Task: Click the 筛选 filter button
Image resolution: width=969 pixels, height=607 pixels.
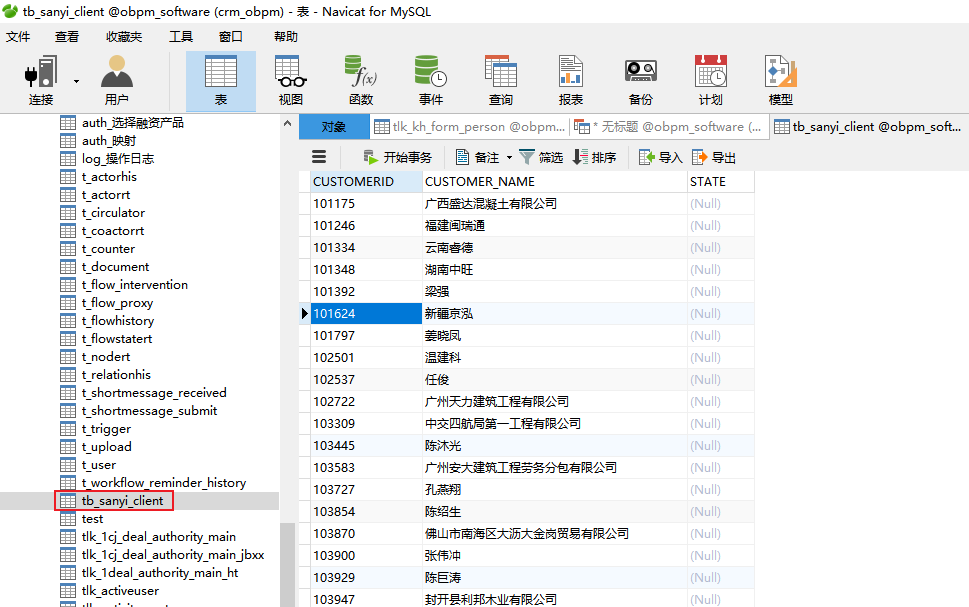Action: coord(541,157)
